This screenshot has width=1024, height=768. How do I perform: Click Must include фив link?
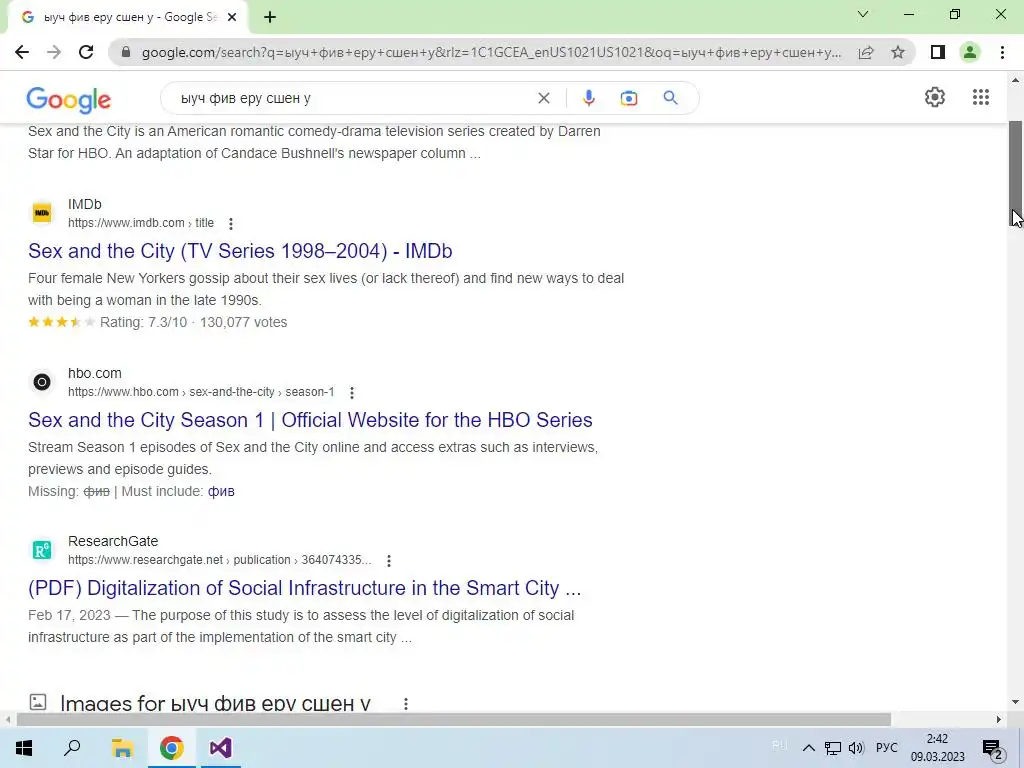221,491
